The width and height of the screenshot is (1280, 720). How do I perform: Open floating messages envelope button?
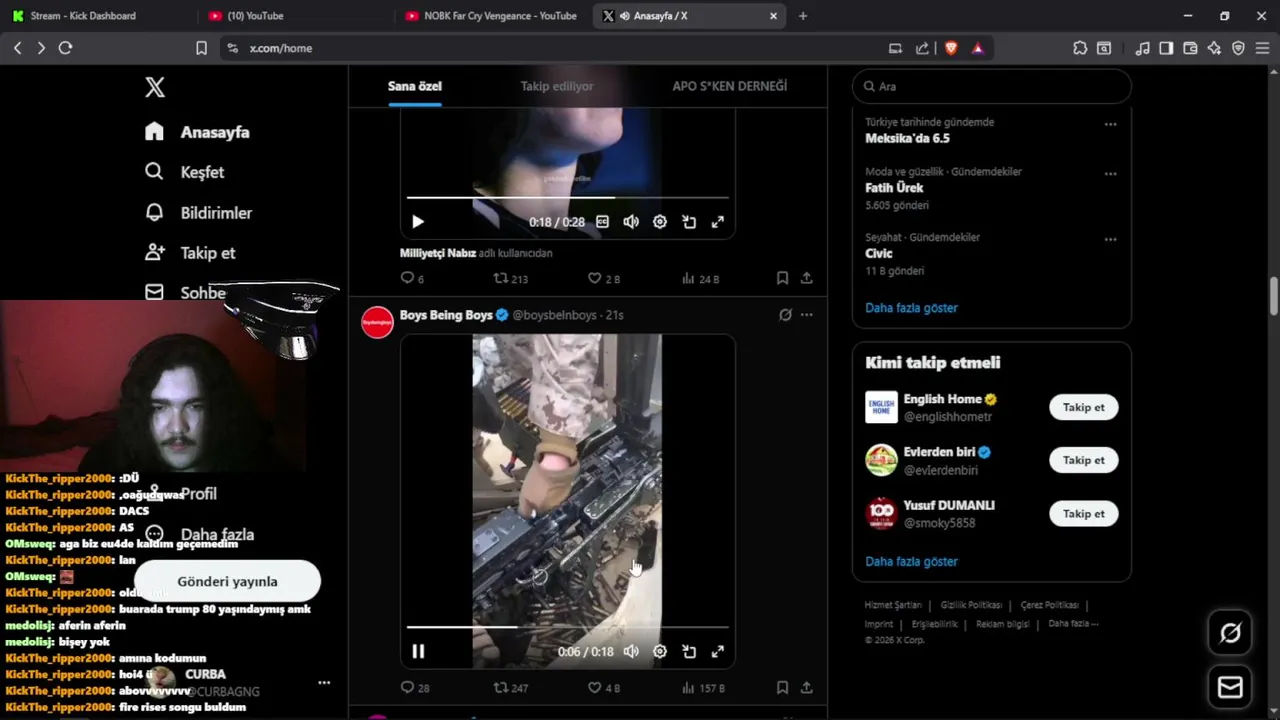click(x=1230, y=688)
